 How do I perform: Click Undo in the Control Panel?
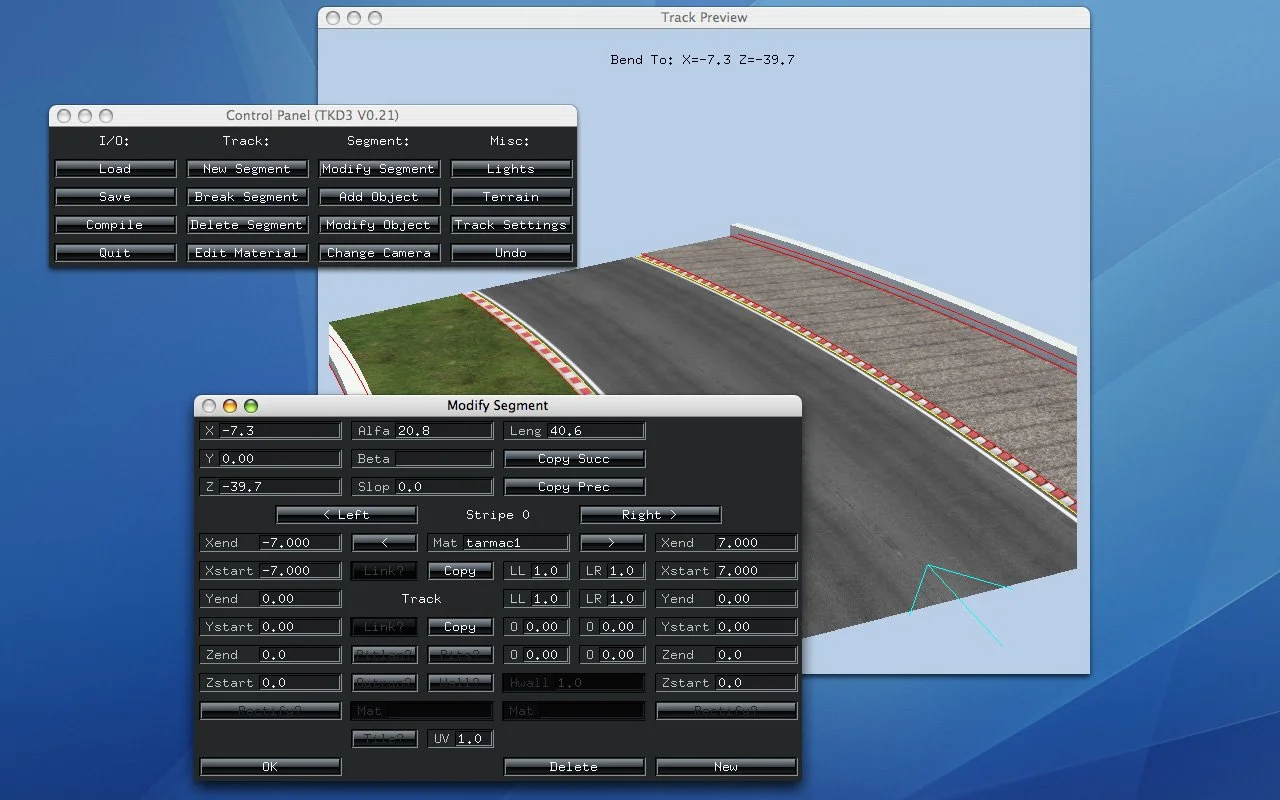pyautogui.click(x=511, y=252)
